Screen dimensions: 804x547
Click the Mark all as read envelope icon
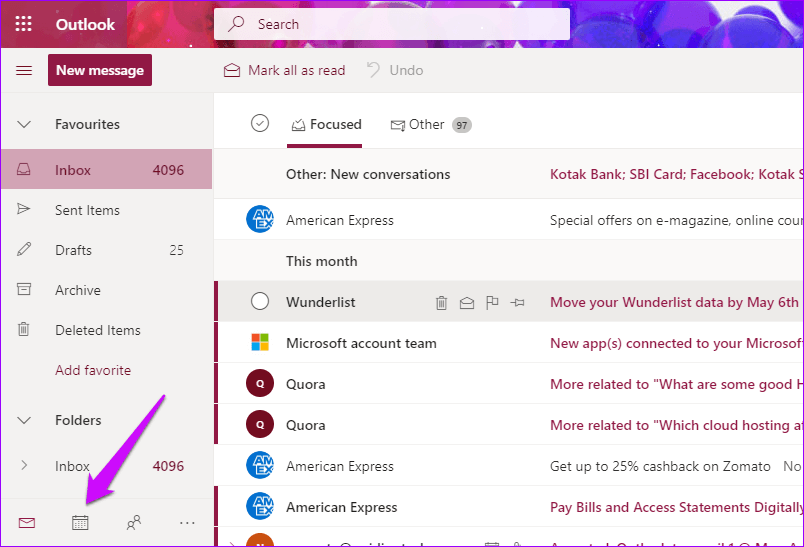[232, 70]
